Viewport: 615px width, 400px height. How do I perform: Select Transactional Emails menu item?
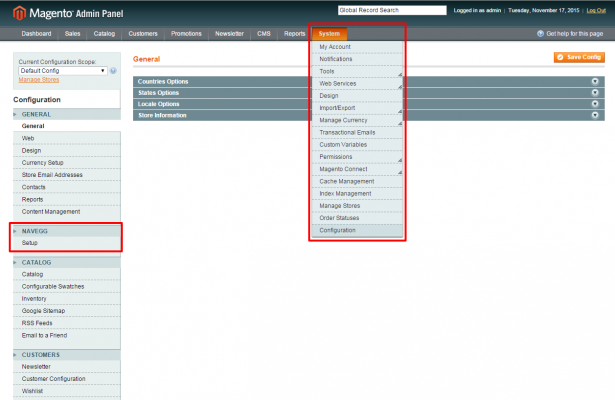click(357, 133)
